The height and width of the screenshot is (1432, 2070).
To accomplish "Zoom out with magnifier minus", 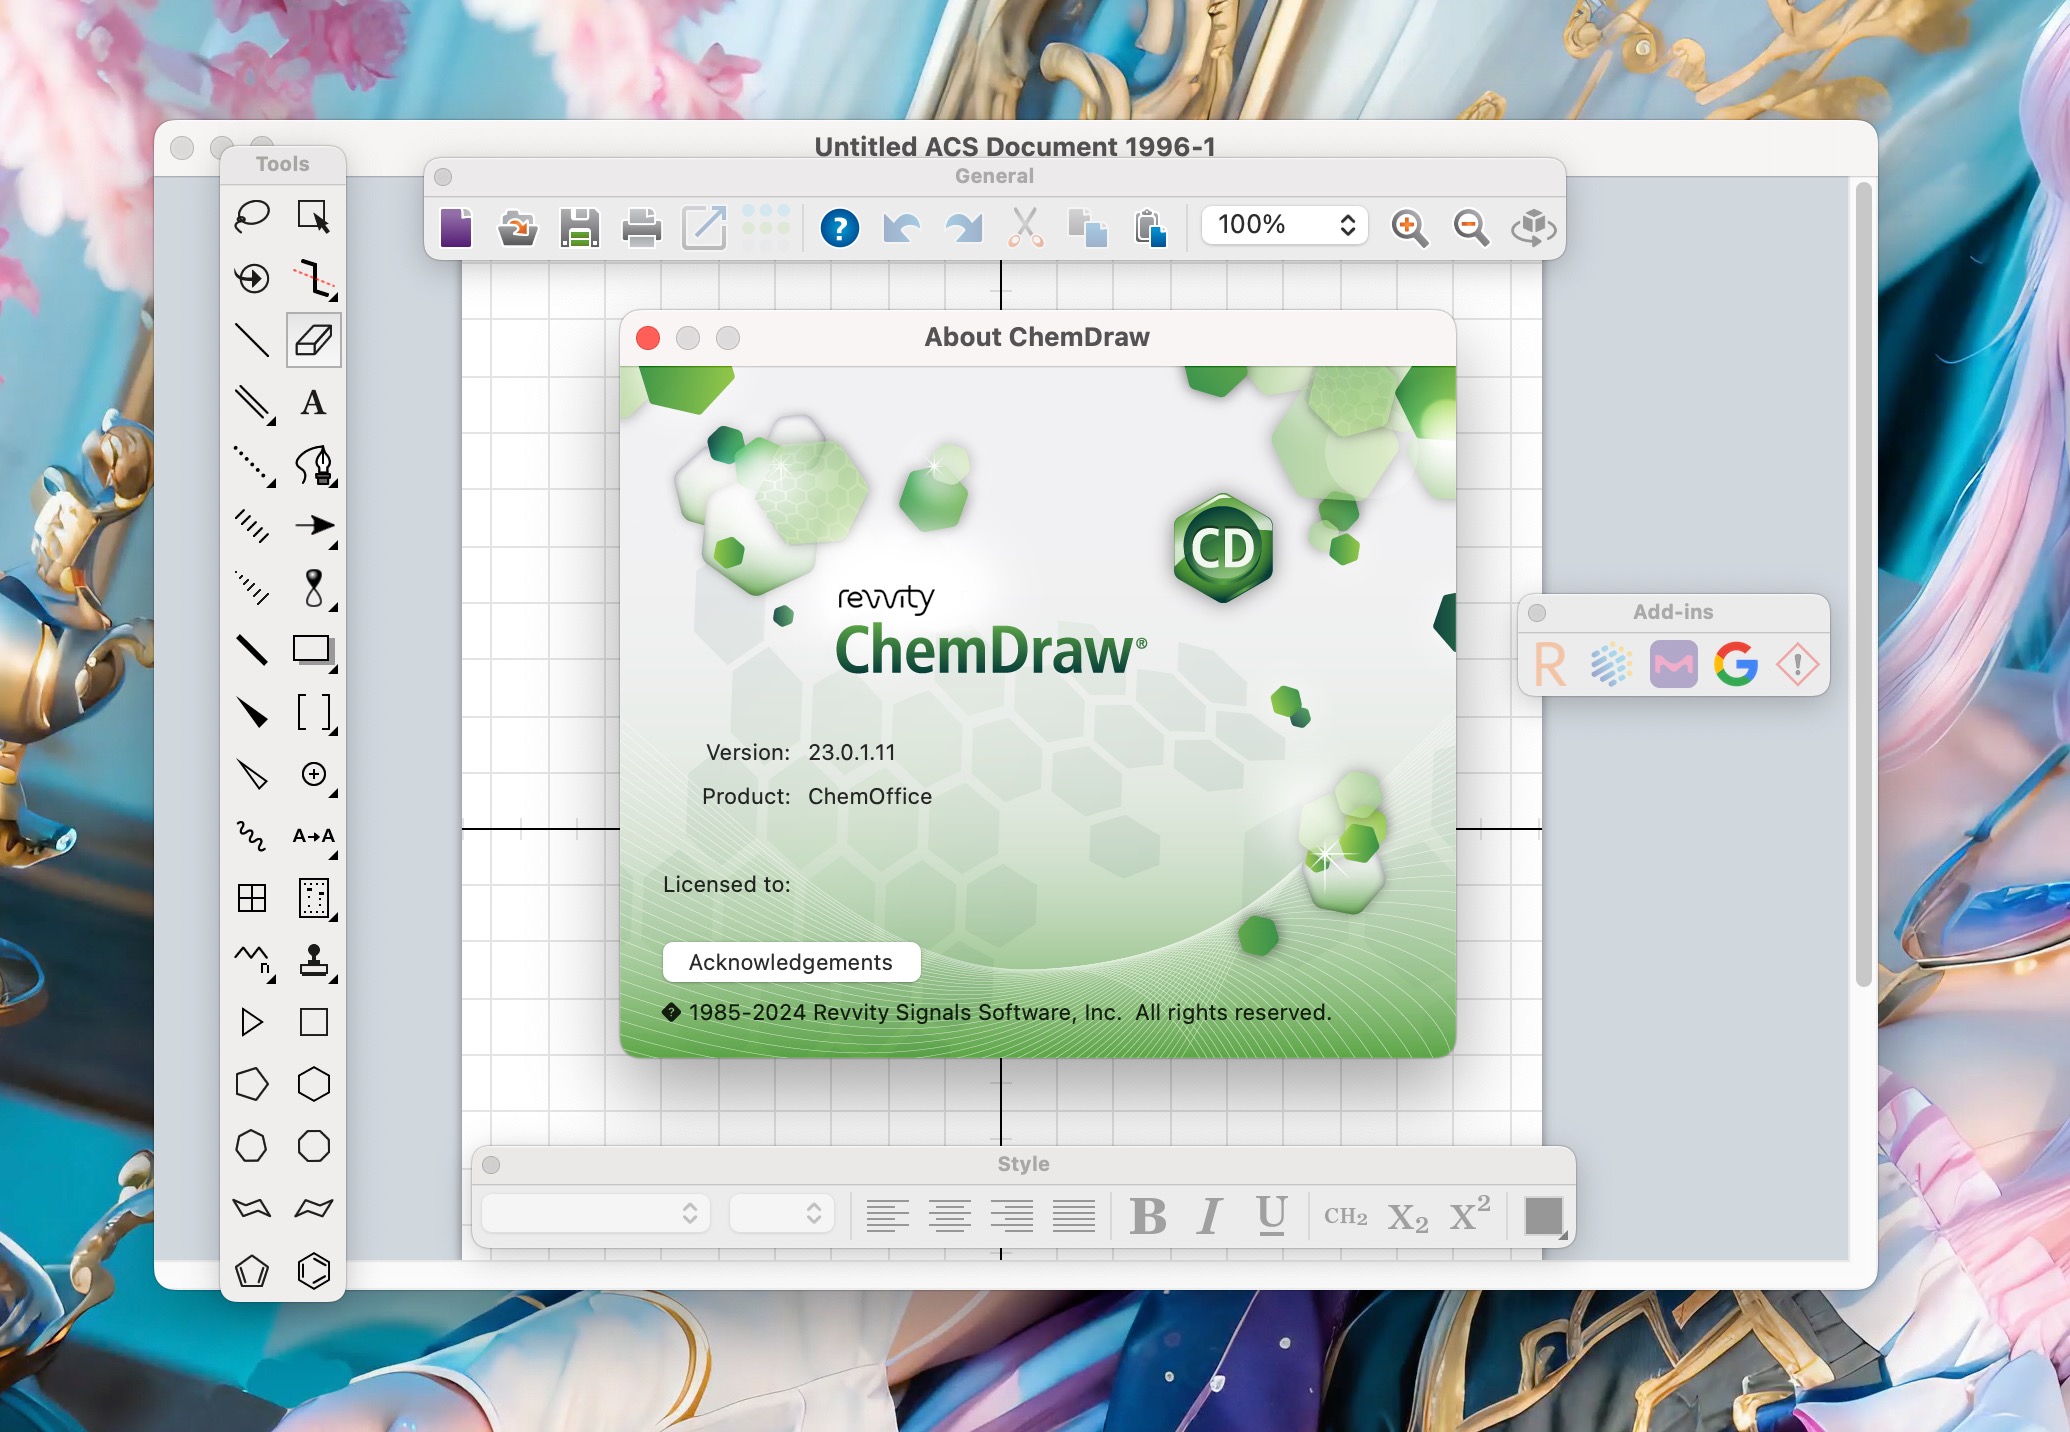I will pos(1471,227).
